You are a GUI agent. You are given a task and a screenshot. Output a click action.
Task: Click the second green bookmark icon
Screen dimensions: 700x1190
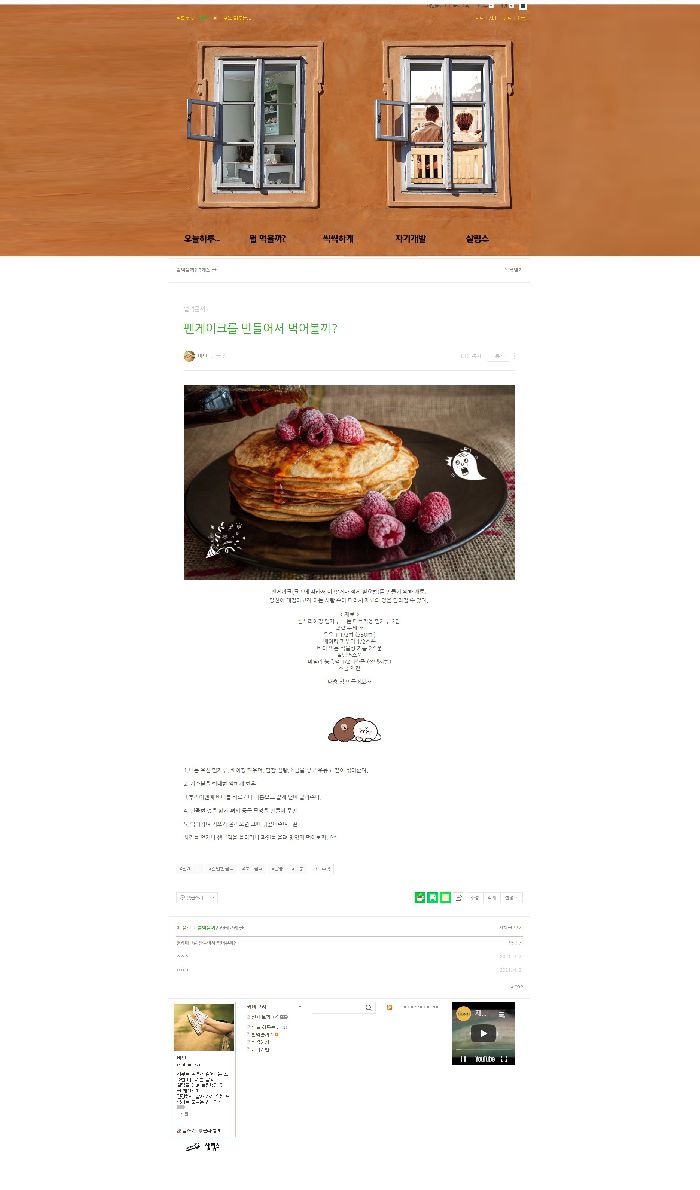(433, 897)
